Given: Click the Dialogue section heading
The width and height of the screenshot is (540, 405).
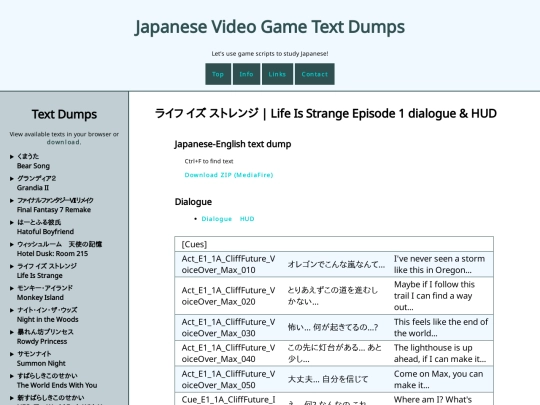Looking at the screenshot, I should (x=193, y=202).
